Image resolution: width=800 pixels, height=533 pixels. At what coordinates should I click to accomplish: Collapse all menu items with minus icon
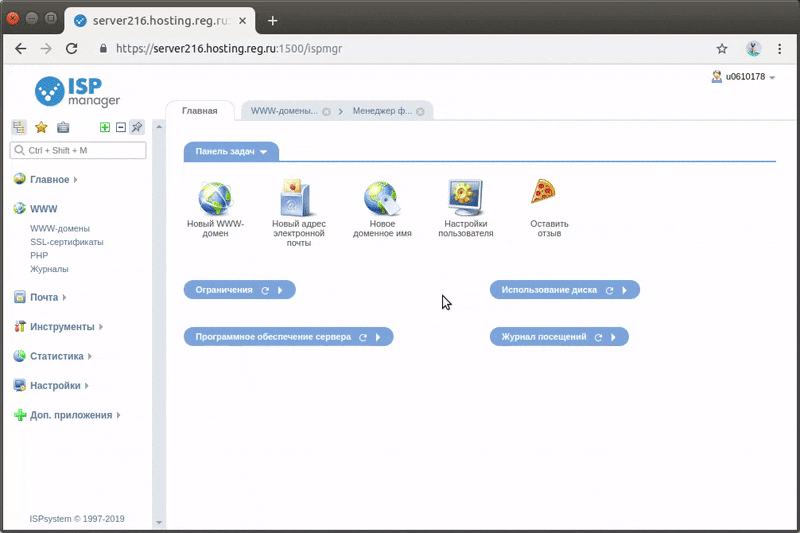[121, 127]
